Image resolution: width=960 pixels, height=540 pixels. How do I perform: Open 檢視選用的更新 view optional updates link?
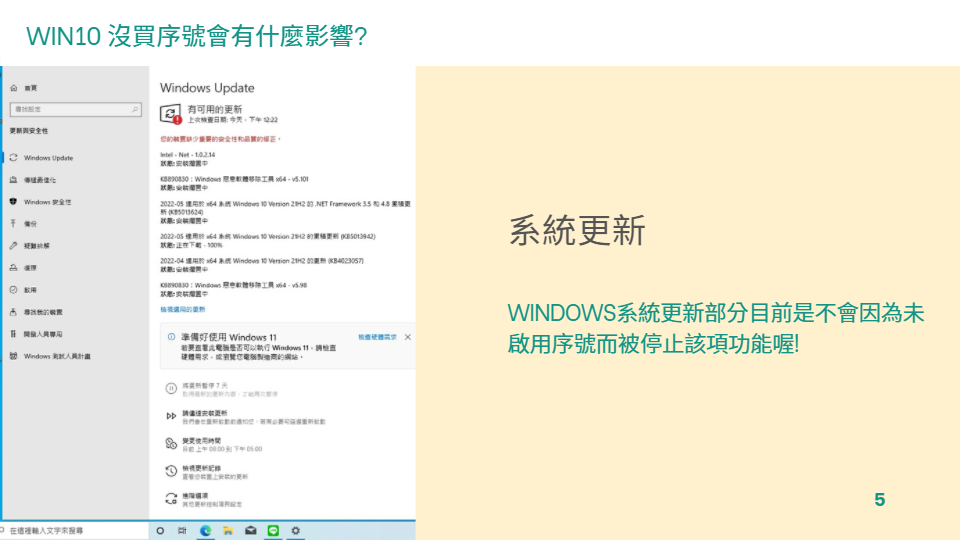point(182,310)
